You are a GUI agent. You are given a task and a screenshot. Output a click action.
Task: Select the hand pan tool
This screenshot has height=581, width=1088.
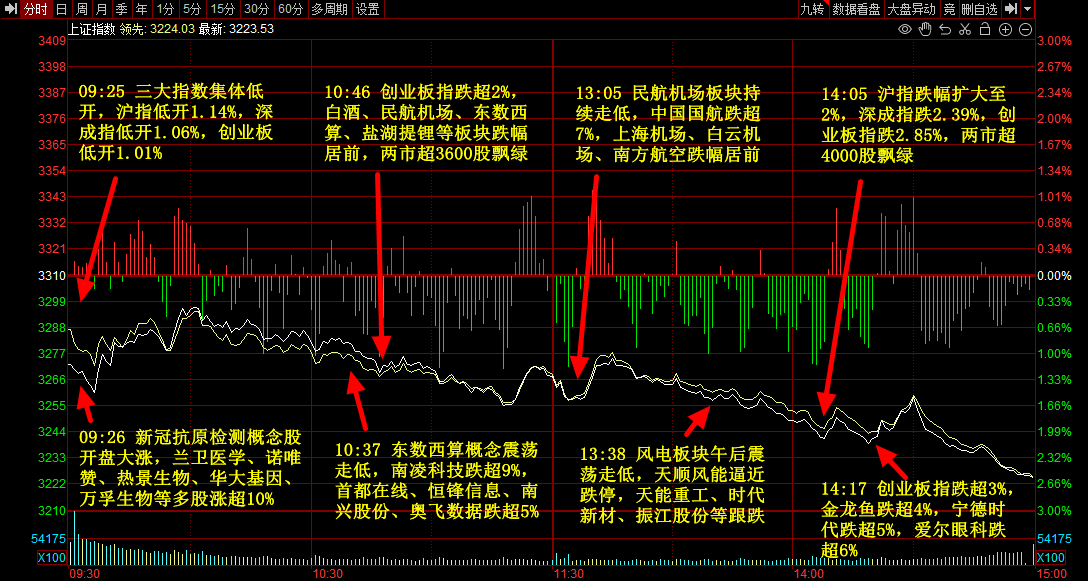tap(925, 30)
